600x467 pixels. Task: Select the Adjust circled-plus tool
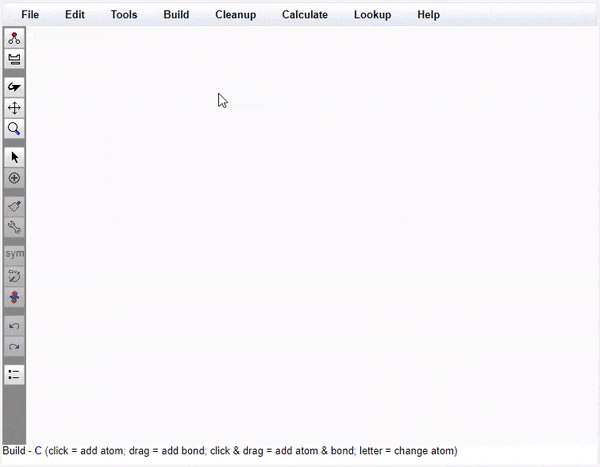pyautogui.click(x=14, y=178)
